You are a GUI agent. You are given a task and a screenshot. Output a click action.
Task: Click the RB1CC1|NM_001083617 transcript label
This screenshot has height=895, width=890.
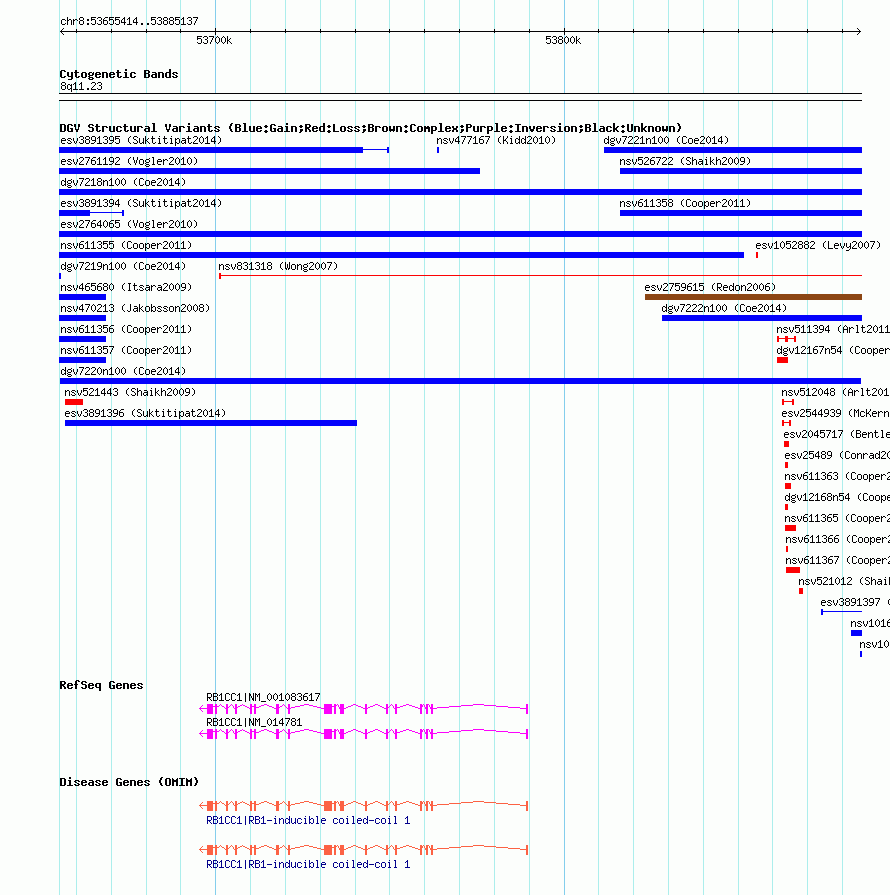click(263, 698)
